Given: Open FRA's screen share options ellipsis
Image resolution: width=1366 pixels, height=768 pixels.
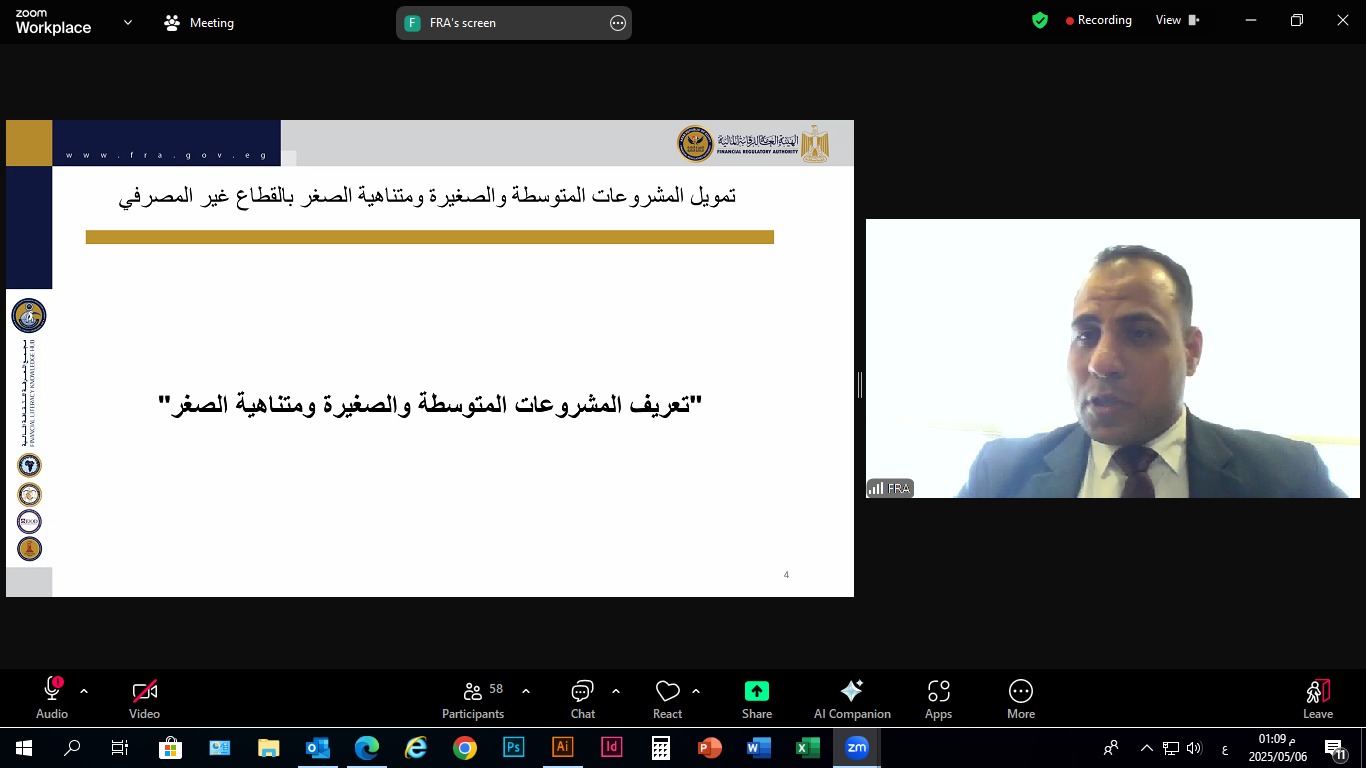Looking at the screenshot, I should [x=618, y=23].
